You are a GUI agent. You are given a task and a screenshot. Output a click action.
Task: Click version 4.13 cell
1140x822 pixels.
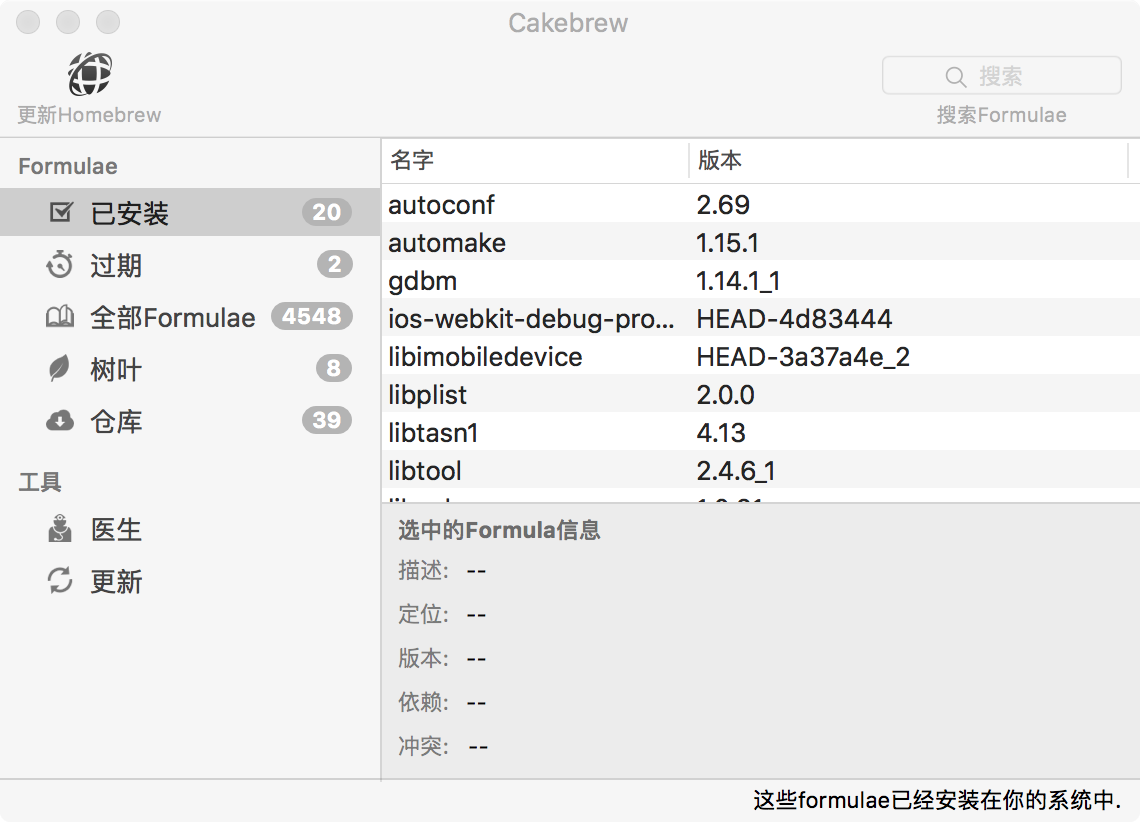click(x=720, y=433)
